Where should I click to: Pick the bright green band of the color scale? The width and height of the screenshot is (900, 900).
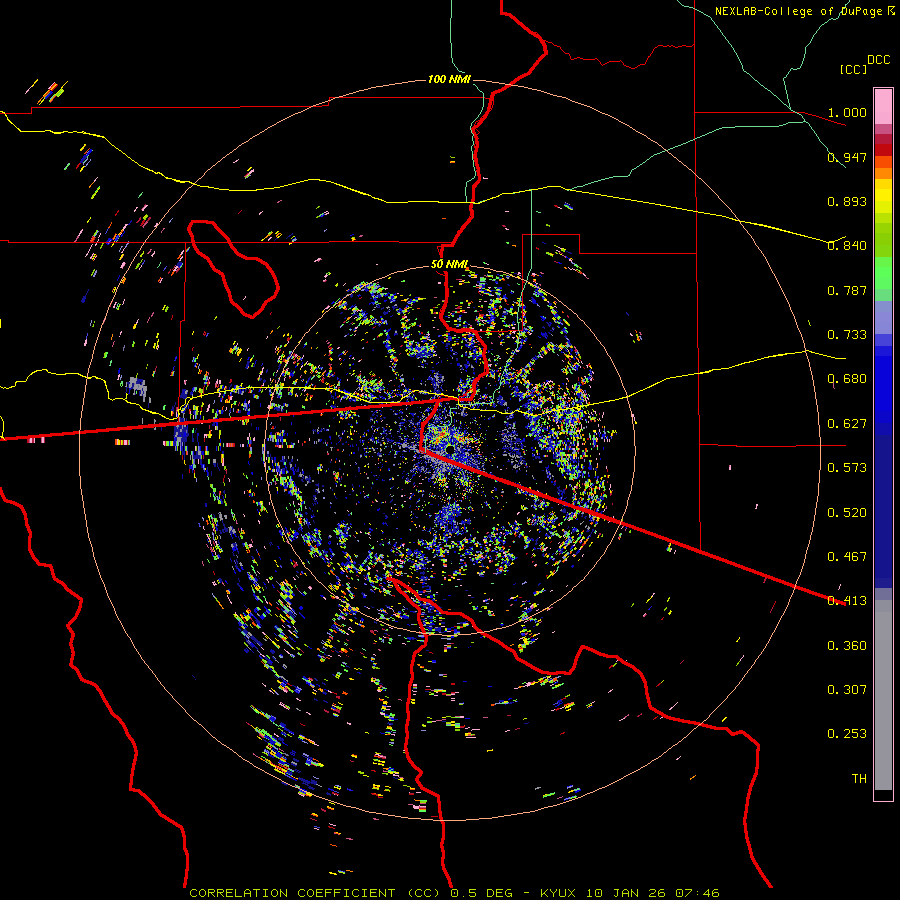pos(883,273)
